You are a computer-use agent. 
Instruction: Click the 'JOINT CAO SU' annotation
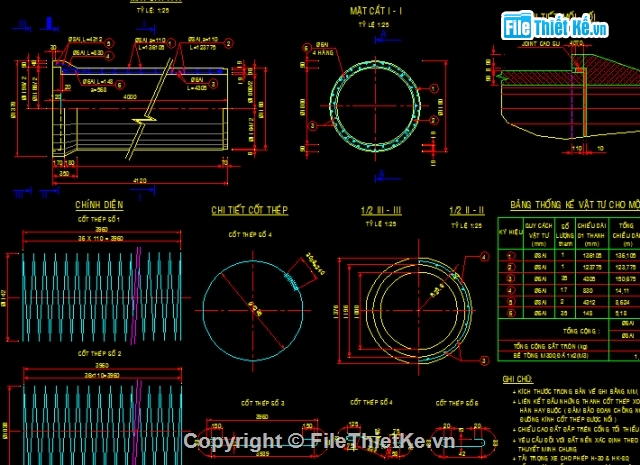click(x=540, y=43)
